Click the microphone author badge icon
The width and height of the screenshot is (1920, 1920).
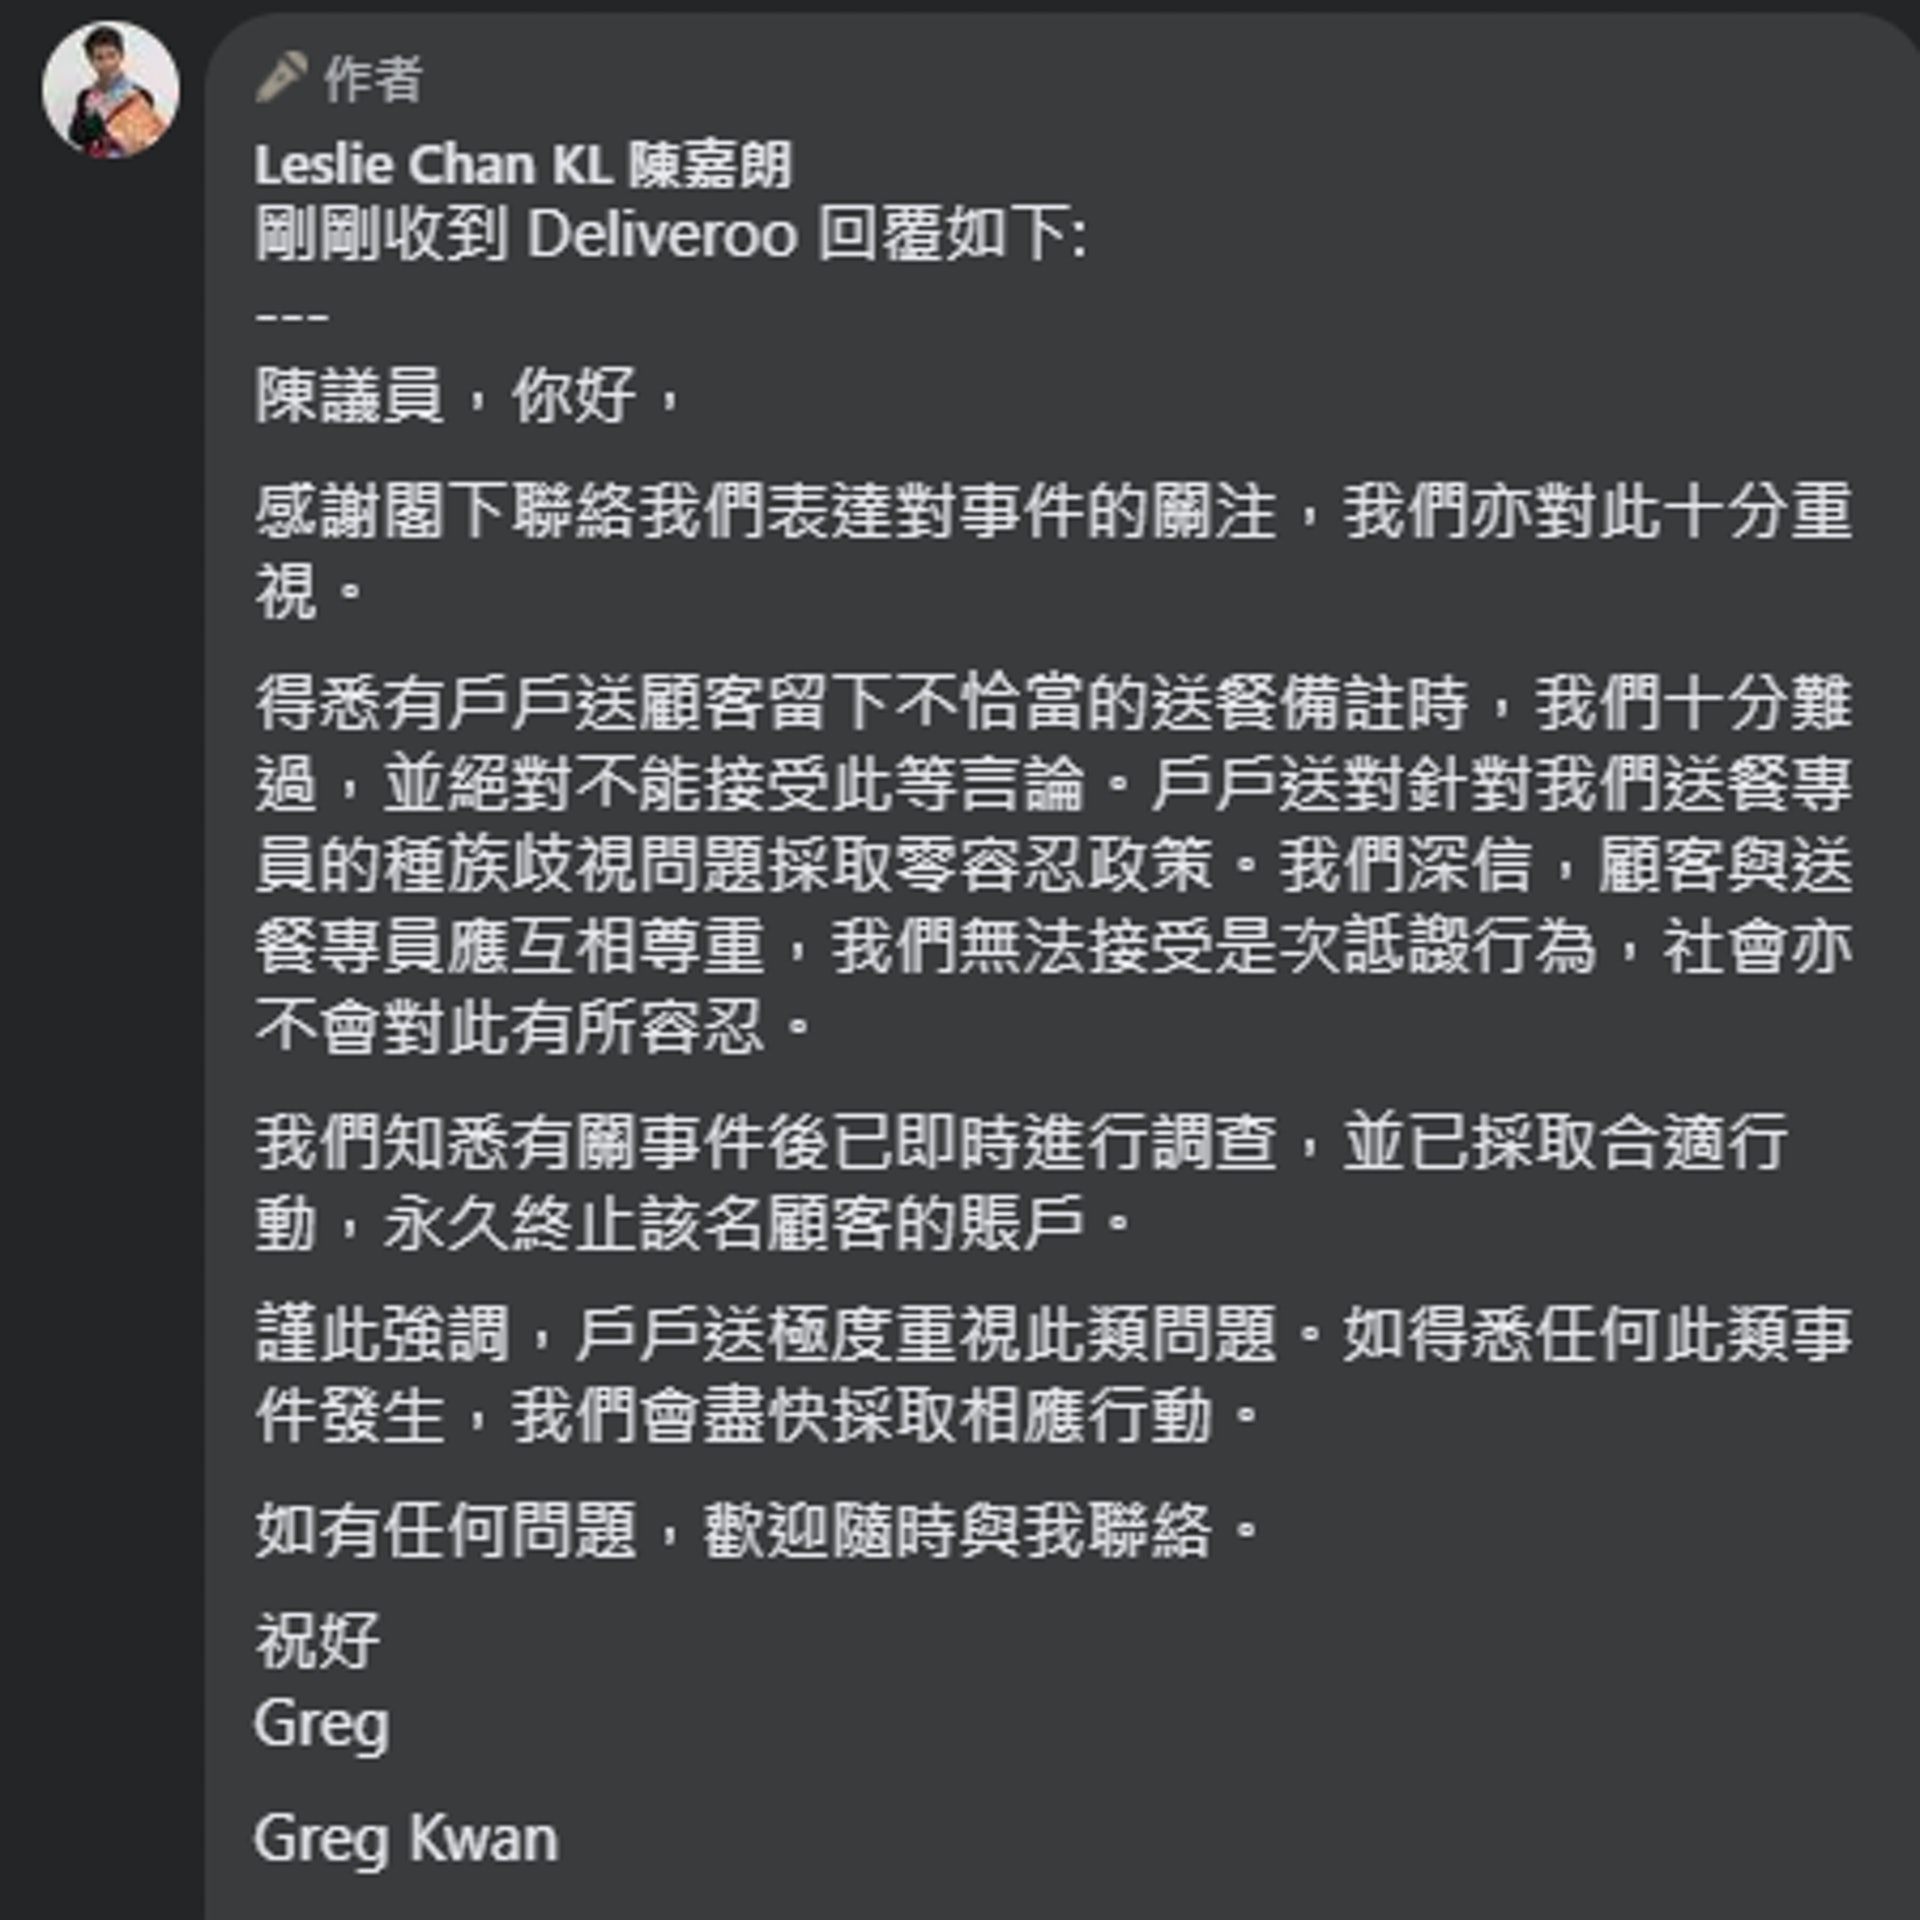[x=281, y=77]
